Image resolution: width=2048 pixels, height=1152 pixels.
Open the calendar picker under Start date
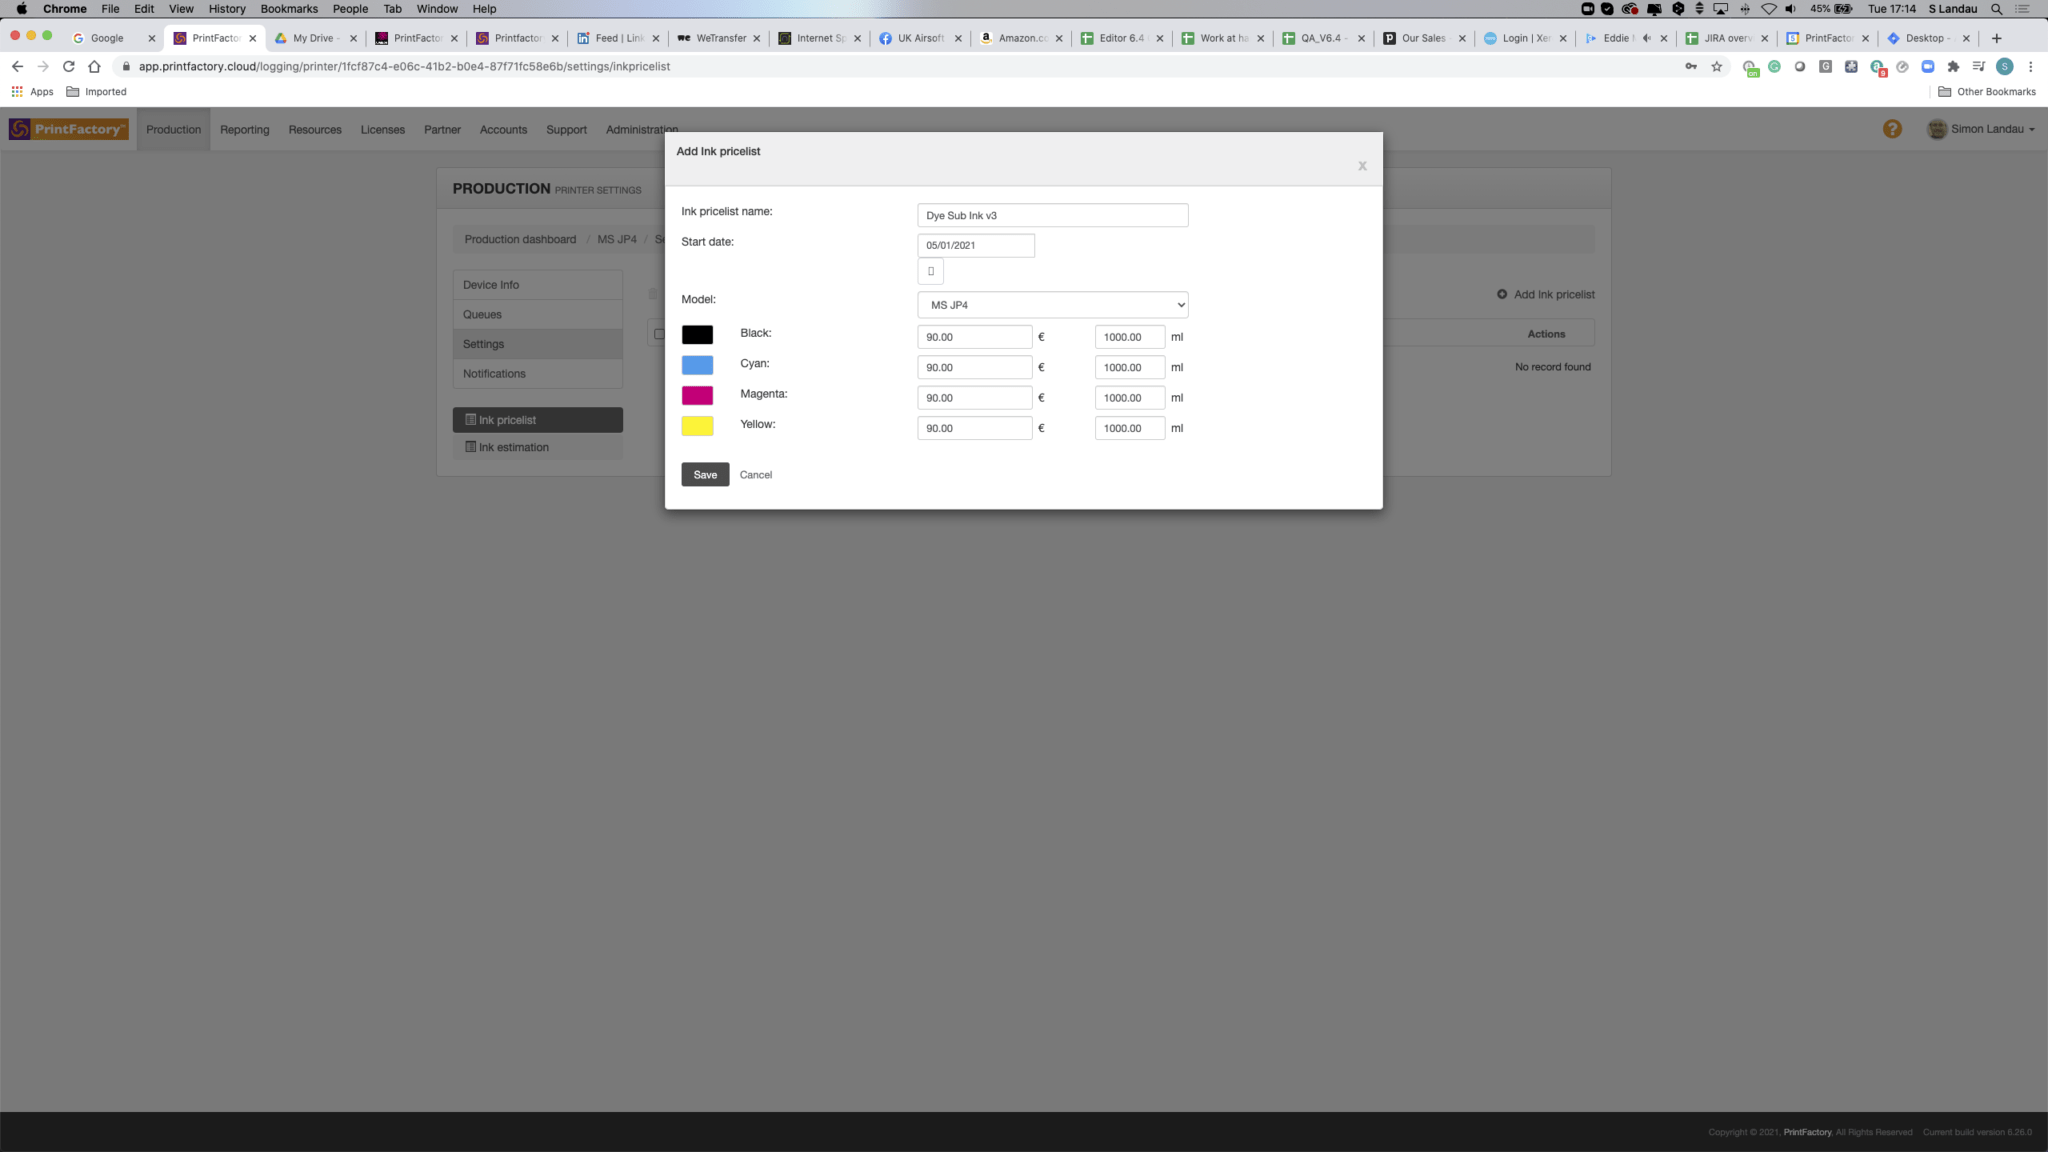930,271
